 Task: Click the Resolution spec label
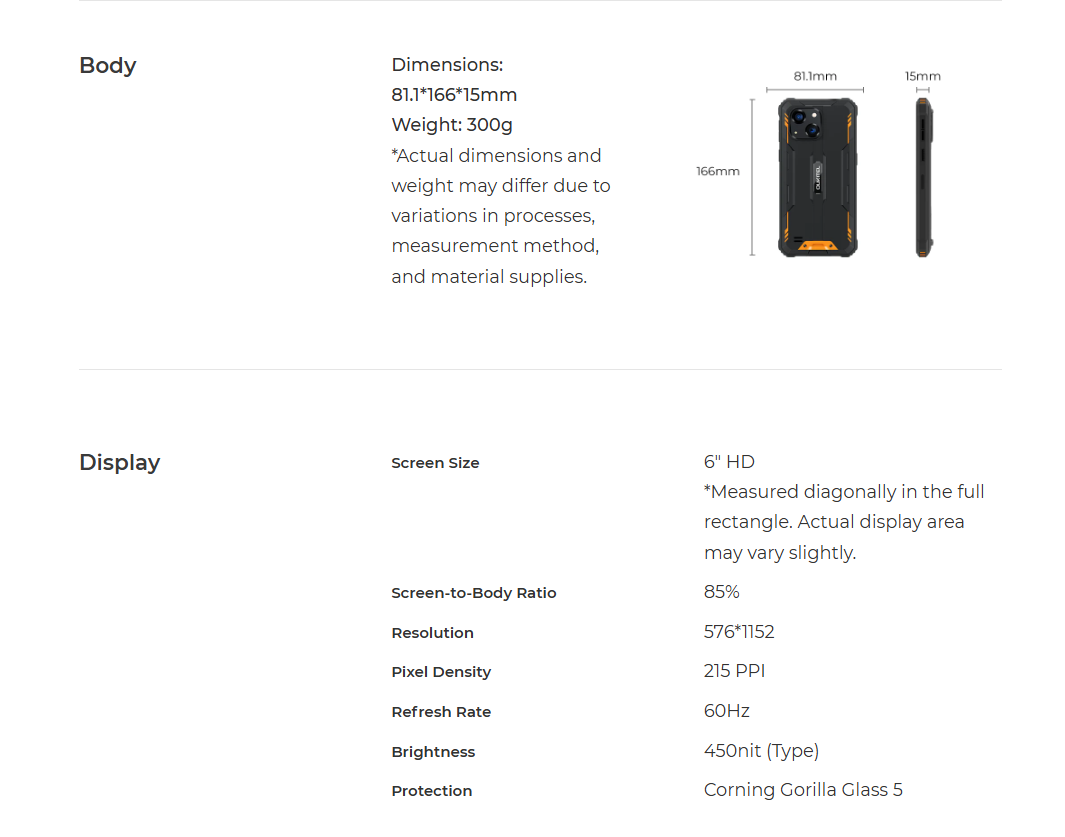(x=433, y=633)
